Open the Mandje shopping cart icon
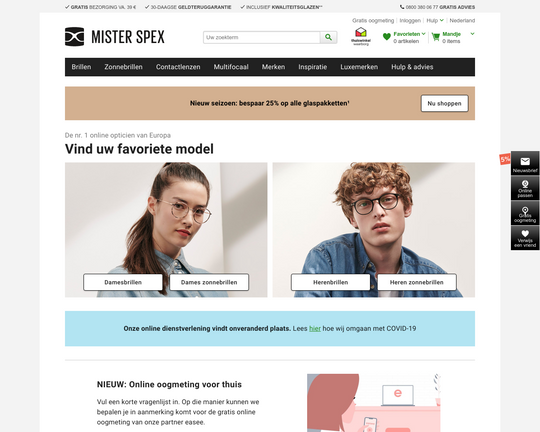 [x=436, y=37]
